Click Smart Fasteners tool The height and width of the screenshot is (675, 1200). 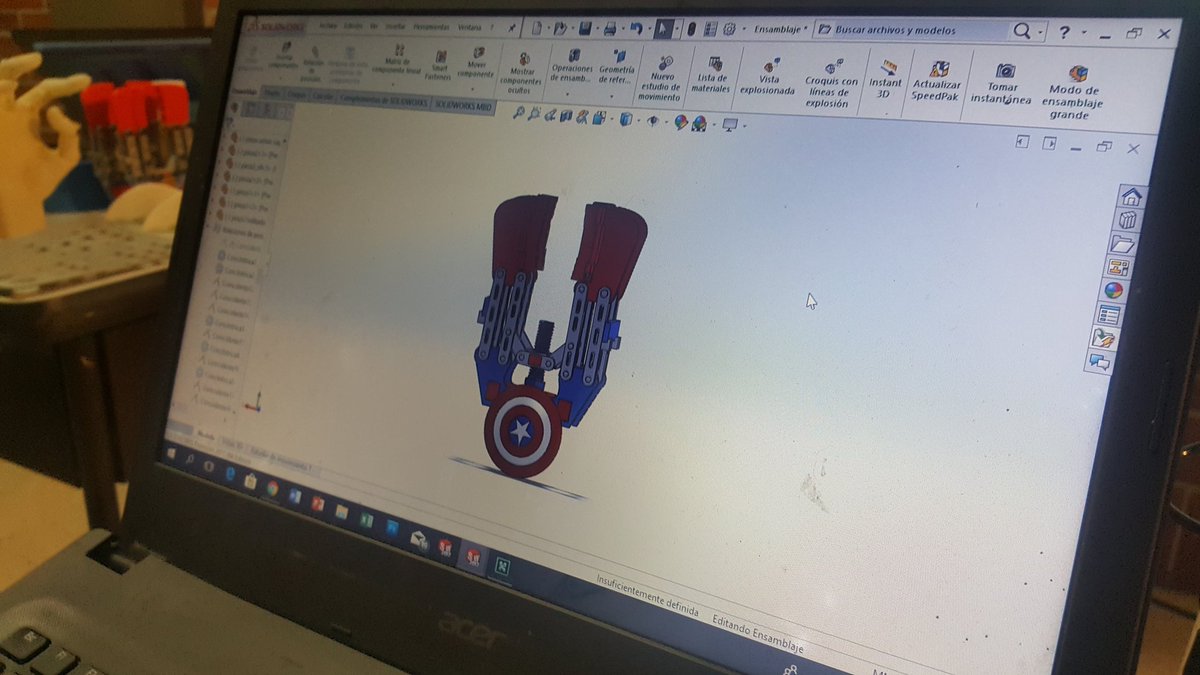pos(438,63)
